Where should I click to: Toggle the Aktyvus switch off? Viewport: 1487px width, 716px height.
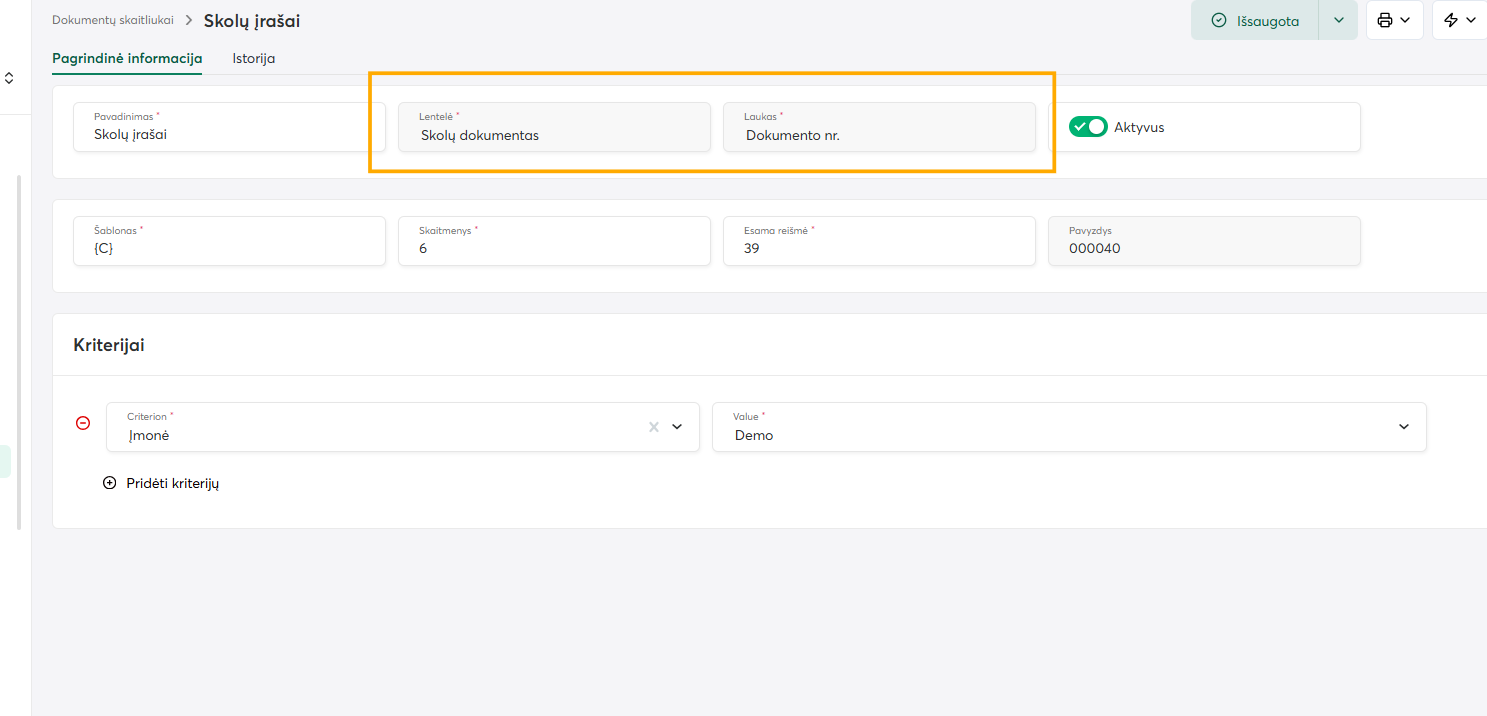[1088, 127]
